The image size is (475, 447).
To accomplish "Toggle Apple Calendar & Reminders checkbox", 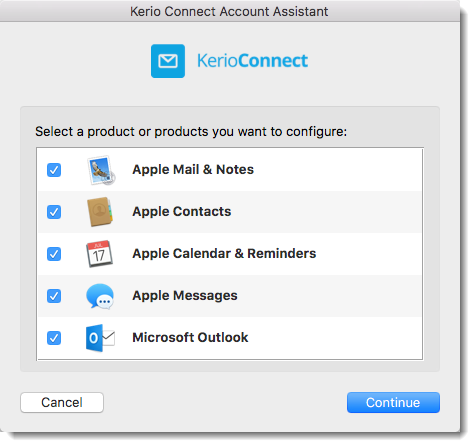I will [x=54, y=254].
